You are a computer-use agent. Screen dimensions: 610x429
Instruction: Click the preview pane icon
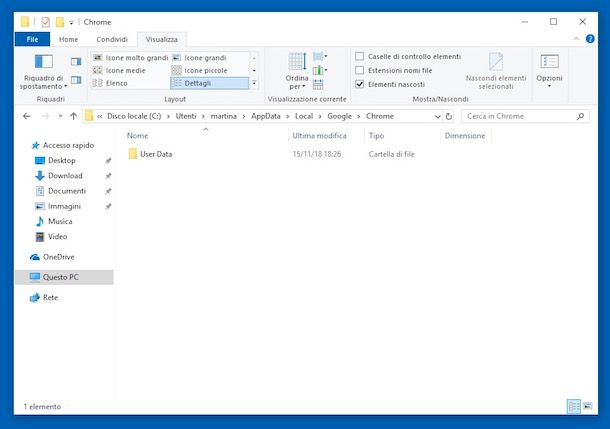pyautogui.click(x=76, y=61)
